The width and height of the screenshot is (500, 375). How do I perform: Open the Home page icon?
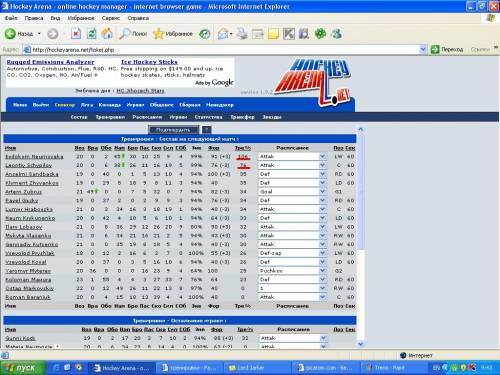tap(107, 34)
